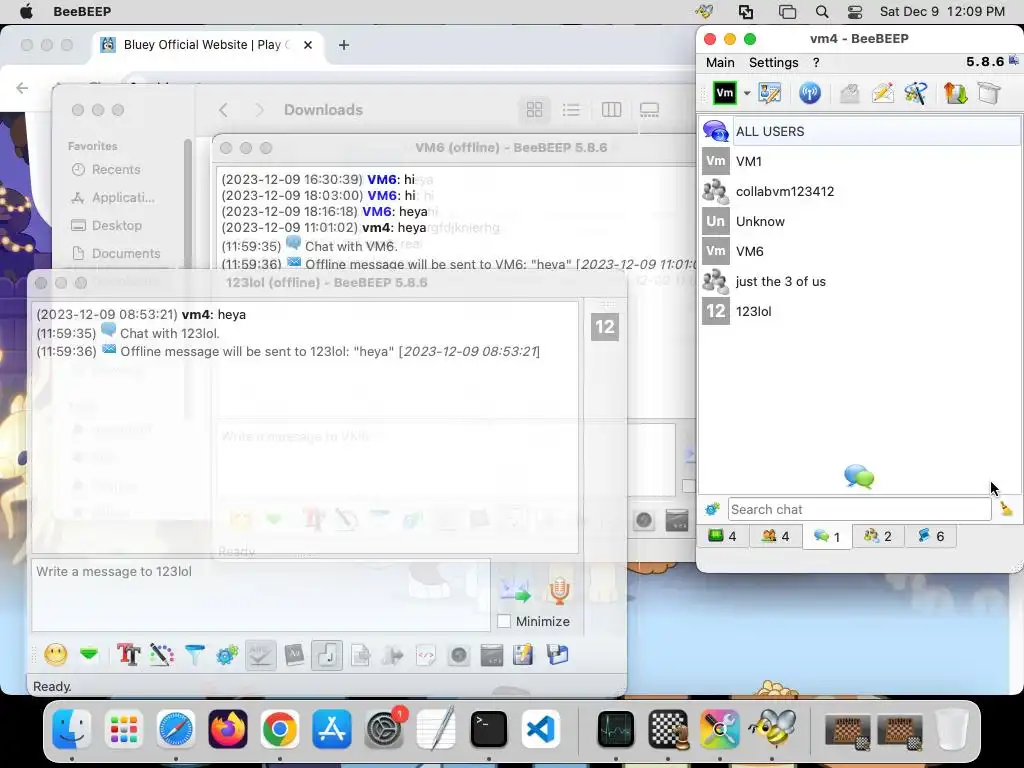The width and height of the screenshot is (1024, 768).
Task: Open 'just the 3 of us' group
Action: point(859,281)
